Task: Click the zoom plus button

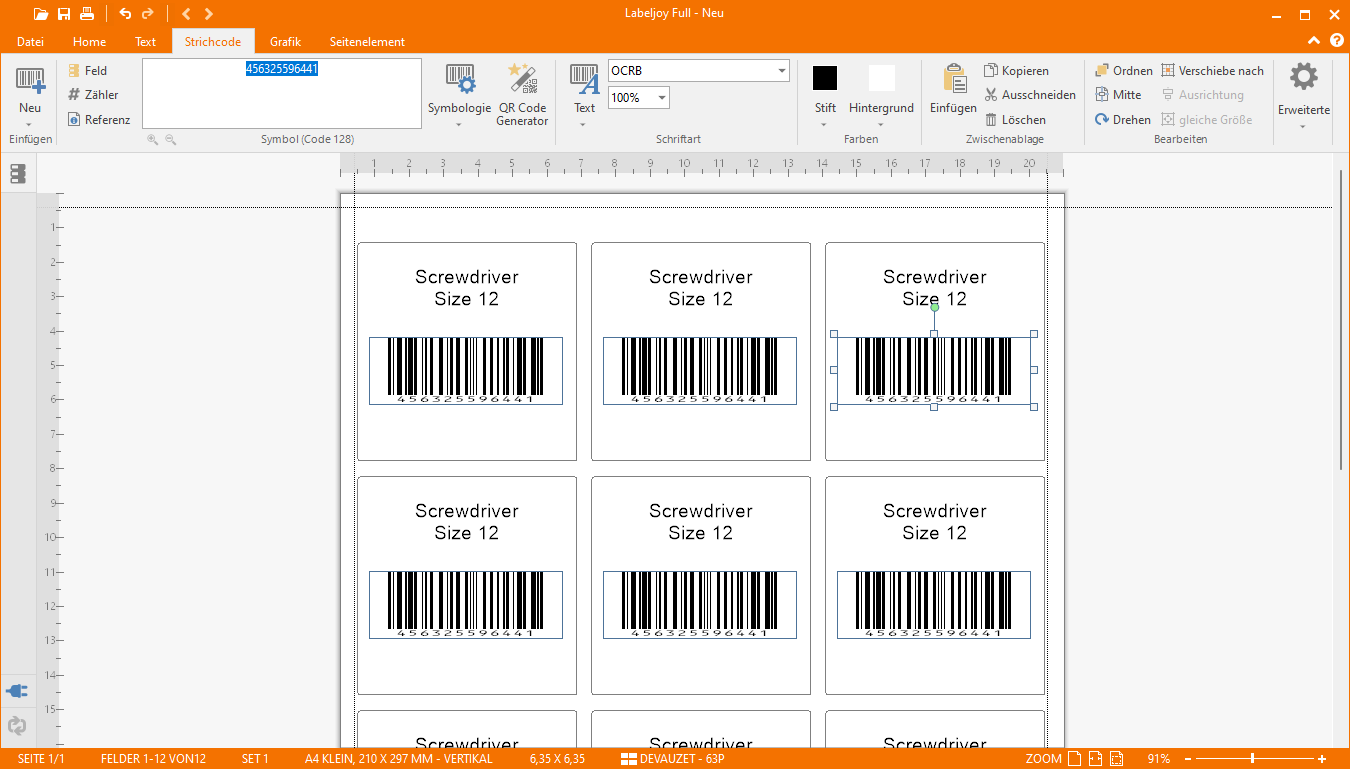Action: click(x=1322, y=759)
